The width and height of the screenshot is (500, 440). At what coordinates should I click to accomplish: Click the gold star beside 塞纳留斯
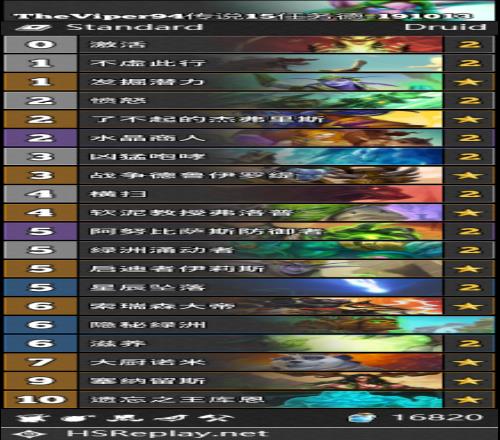[469, 381]
